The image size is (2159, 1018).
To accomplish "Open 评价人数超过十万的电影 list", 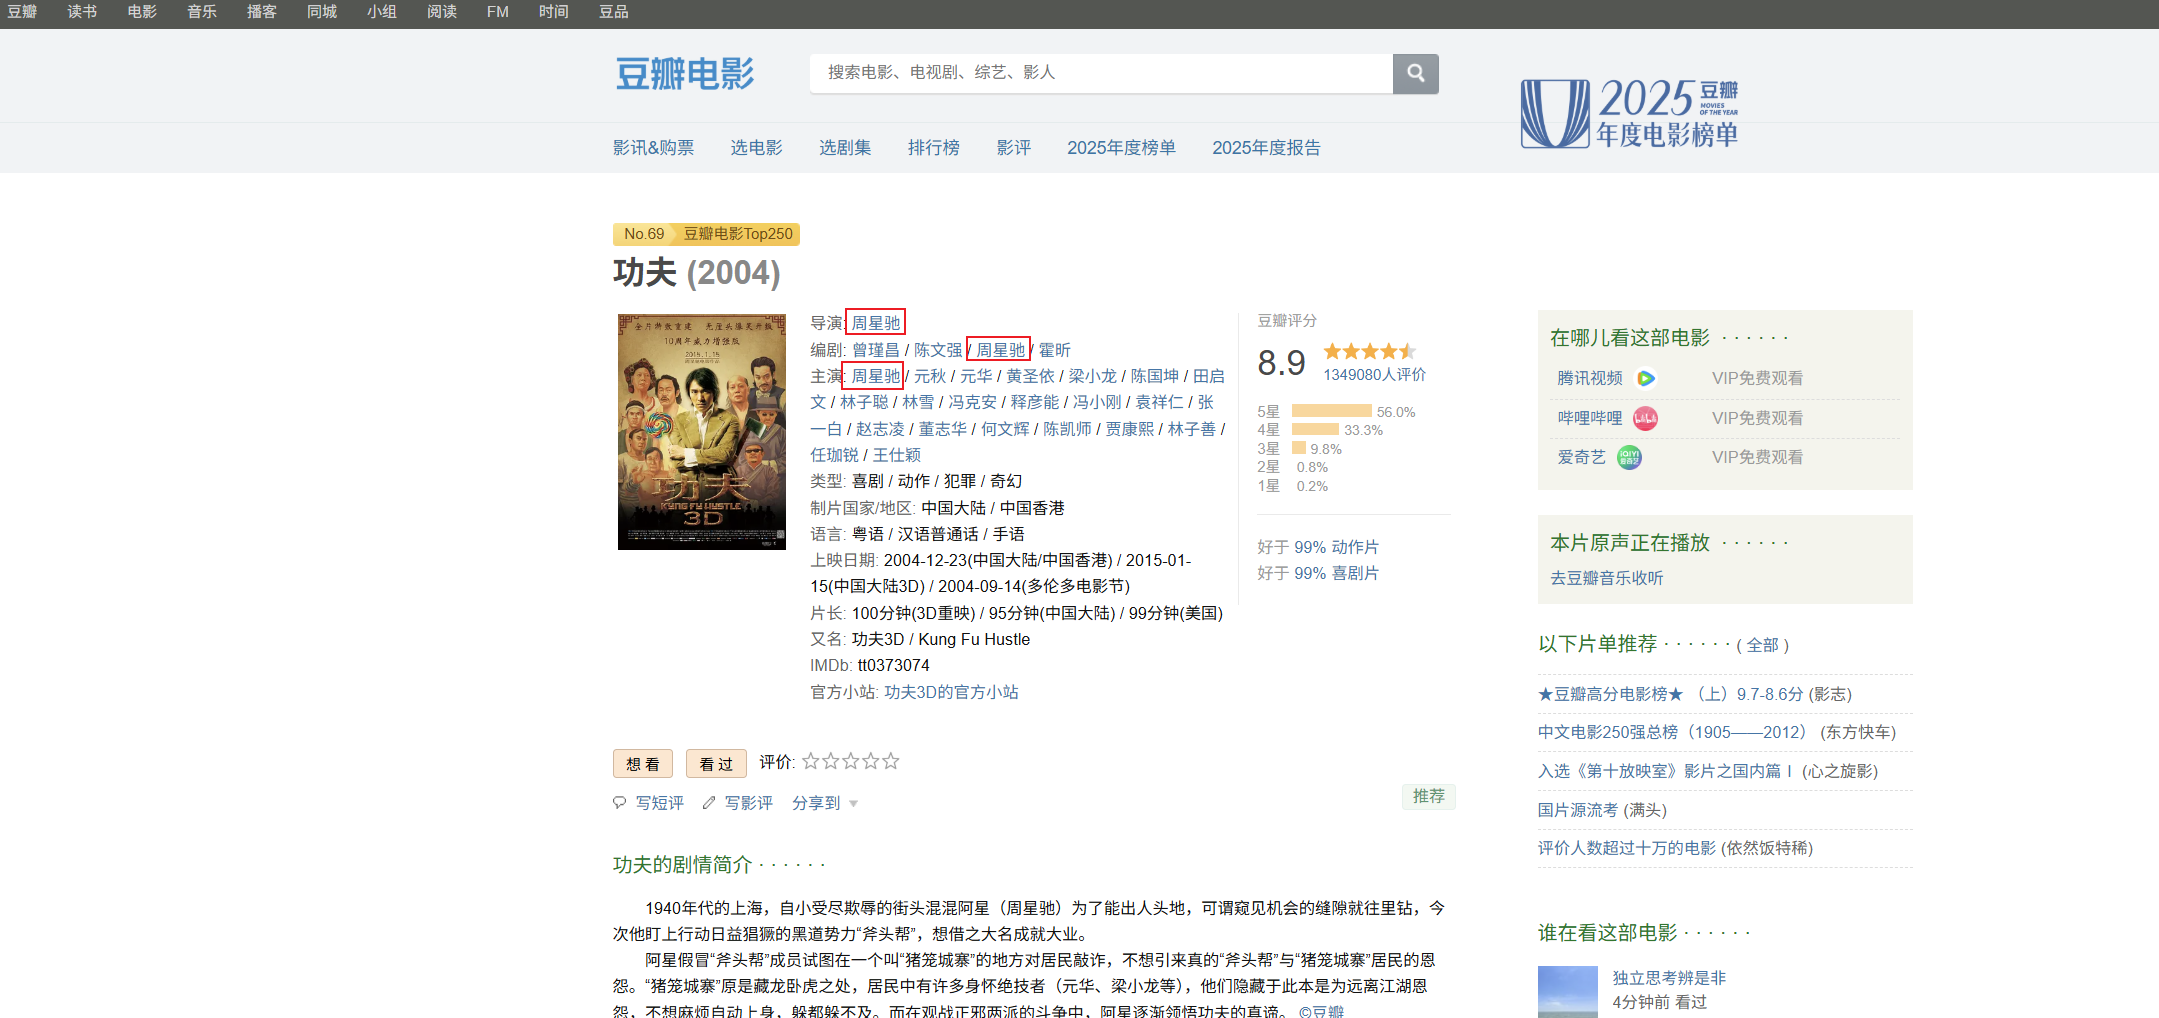I will pyautogui.click(x=1627, y=848).
